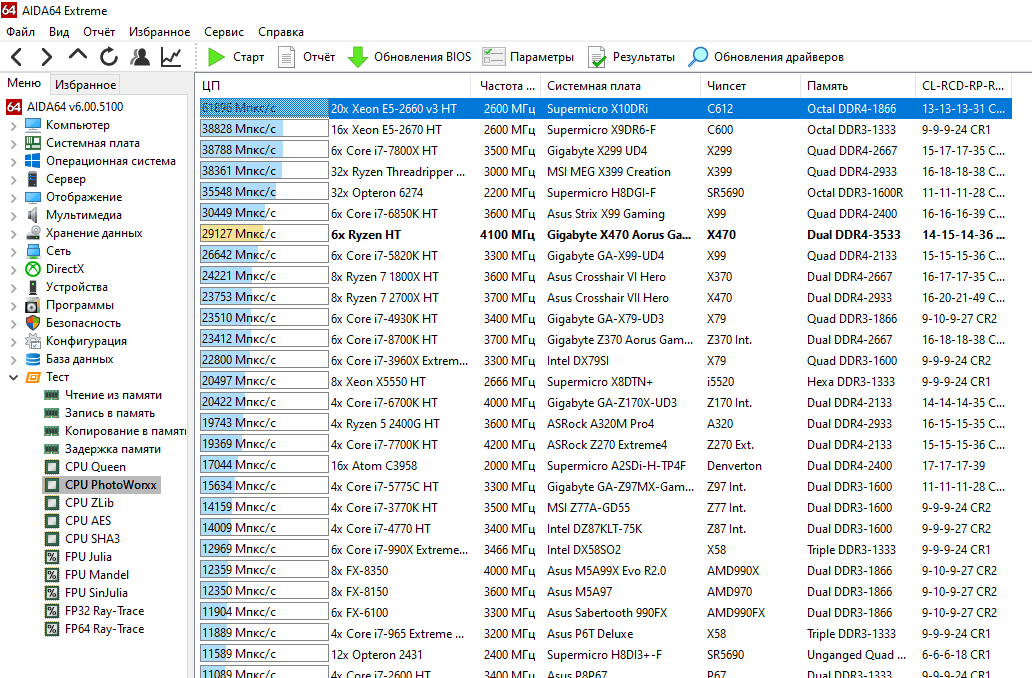
Task: Click the Компьютер monitor icon
Action: (x=33, y=125)
